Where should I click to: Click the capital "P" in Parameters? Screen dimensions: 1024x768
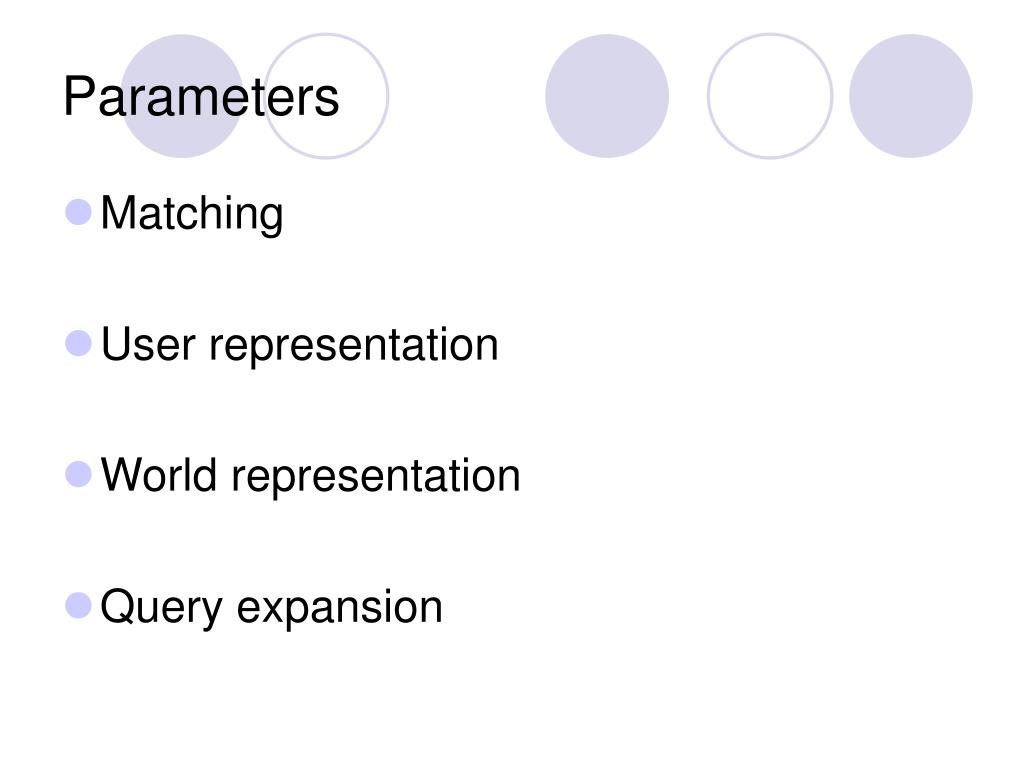click(x=78, y=97)
